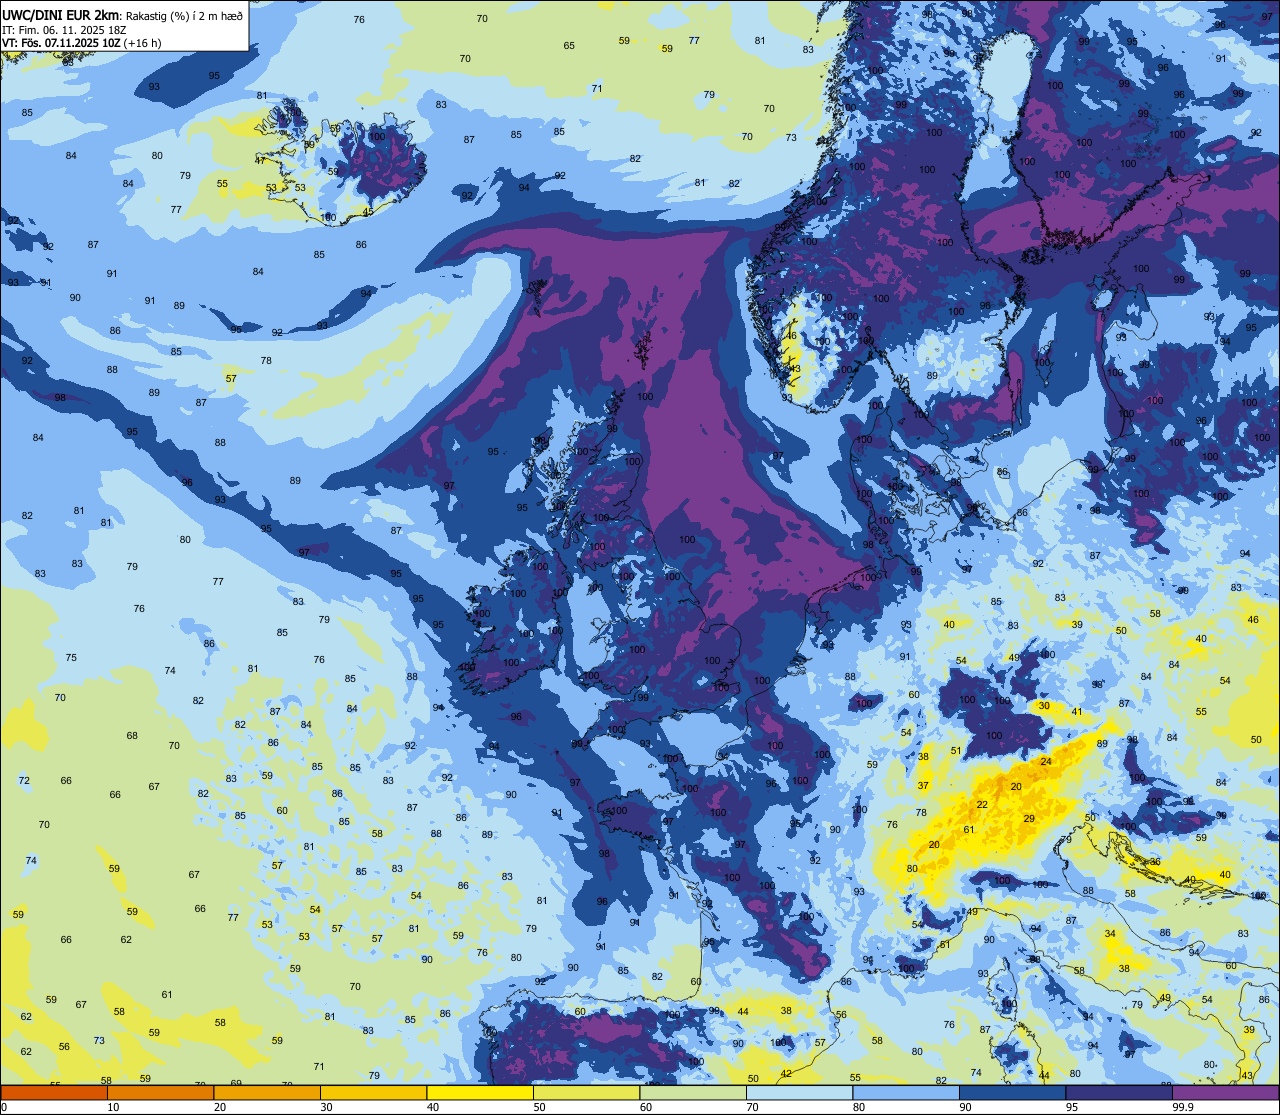The width and height of the screenshot is (1280, 1115).
Task: Click the legend swatch between 20 and 30
Action: 267,1093
